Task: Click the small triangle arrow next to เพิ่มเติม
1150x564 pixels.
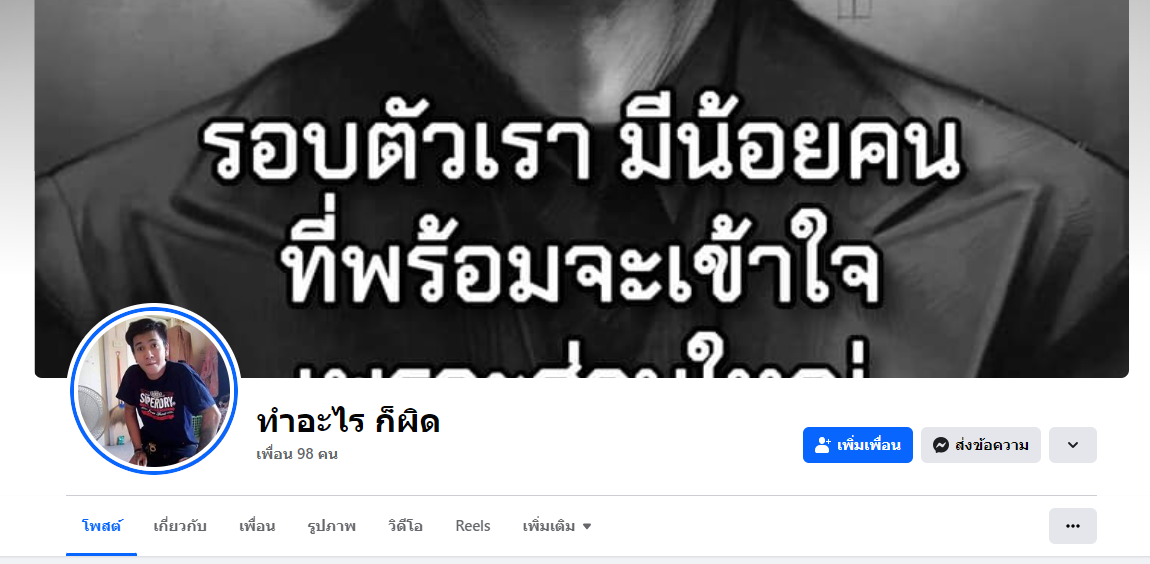Action: pyautogui.click(x=587, y=527)
